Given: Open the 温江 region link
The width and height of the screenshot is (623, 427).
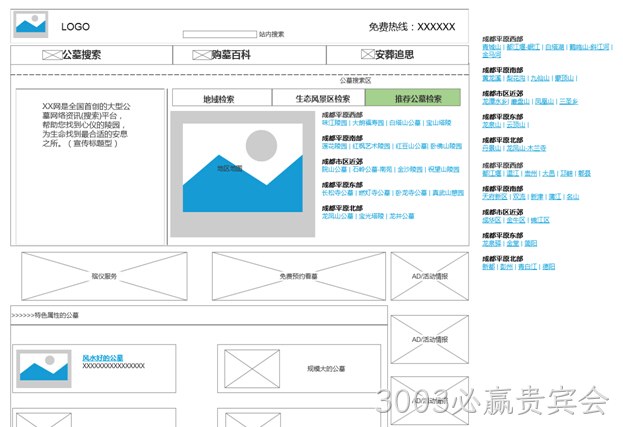Looking at the screenshot, I should click(x=513, y=174).
